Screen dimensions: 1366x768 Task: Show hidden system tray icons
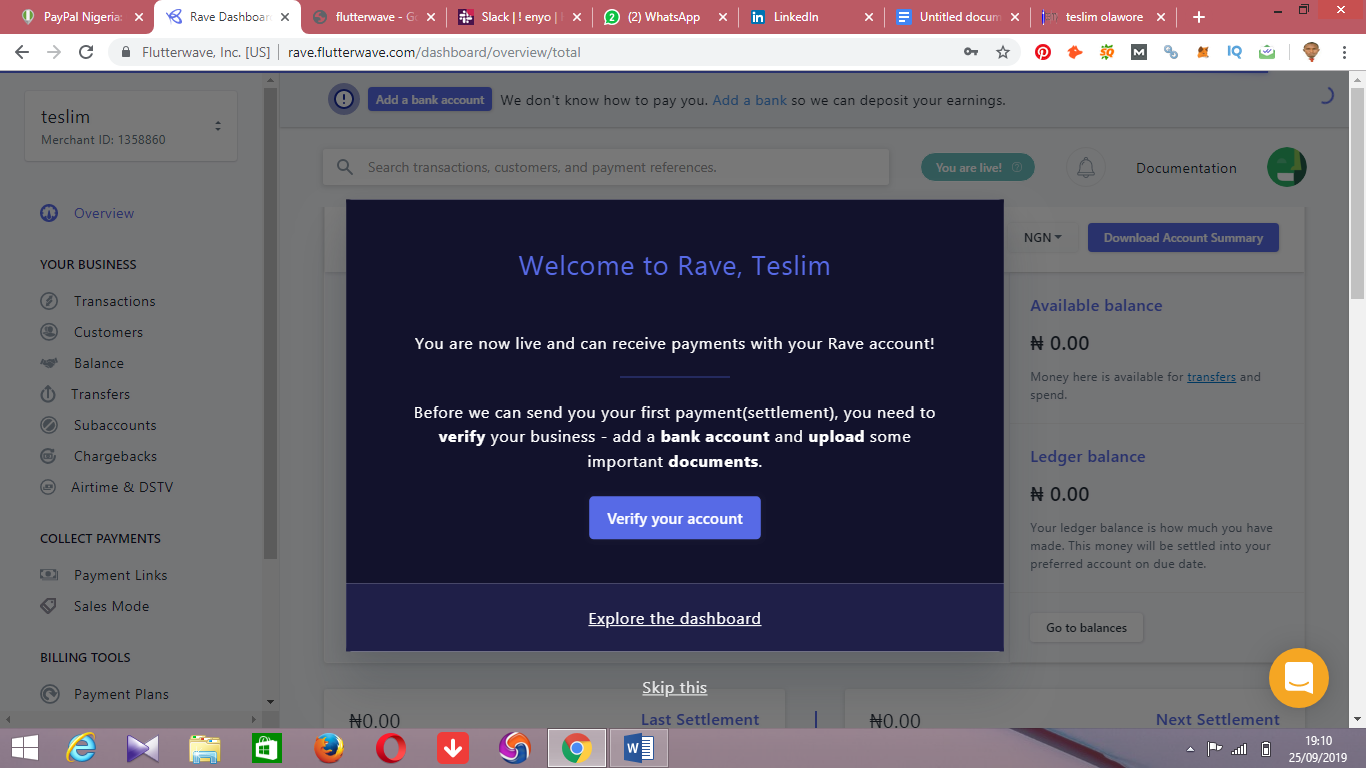(1189, 748)
